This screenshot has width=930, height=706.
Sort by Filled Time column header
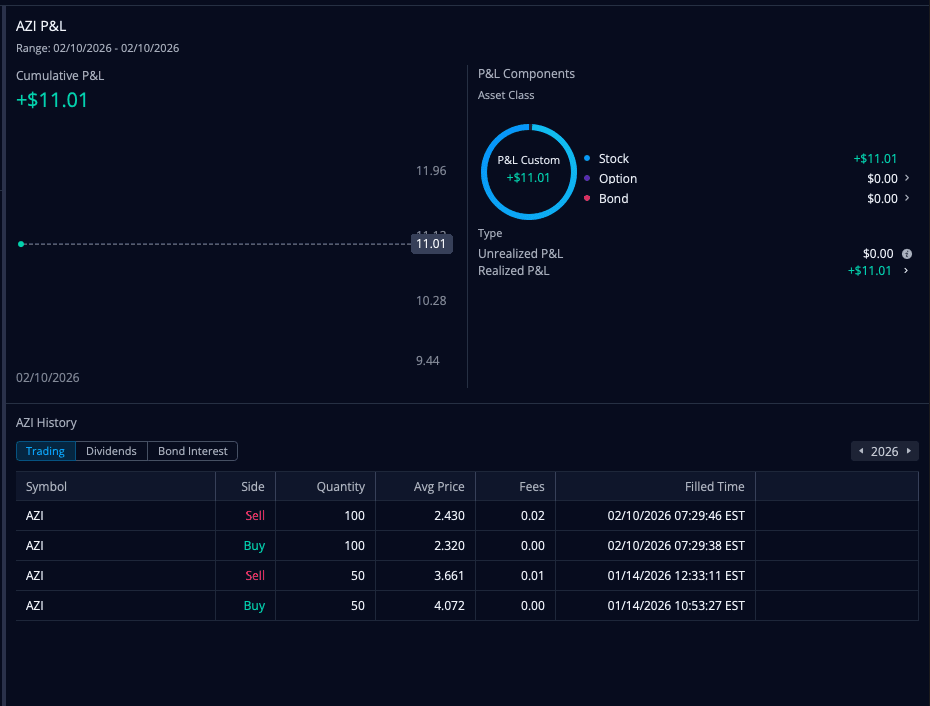click(714, 487)
